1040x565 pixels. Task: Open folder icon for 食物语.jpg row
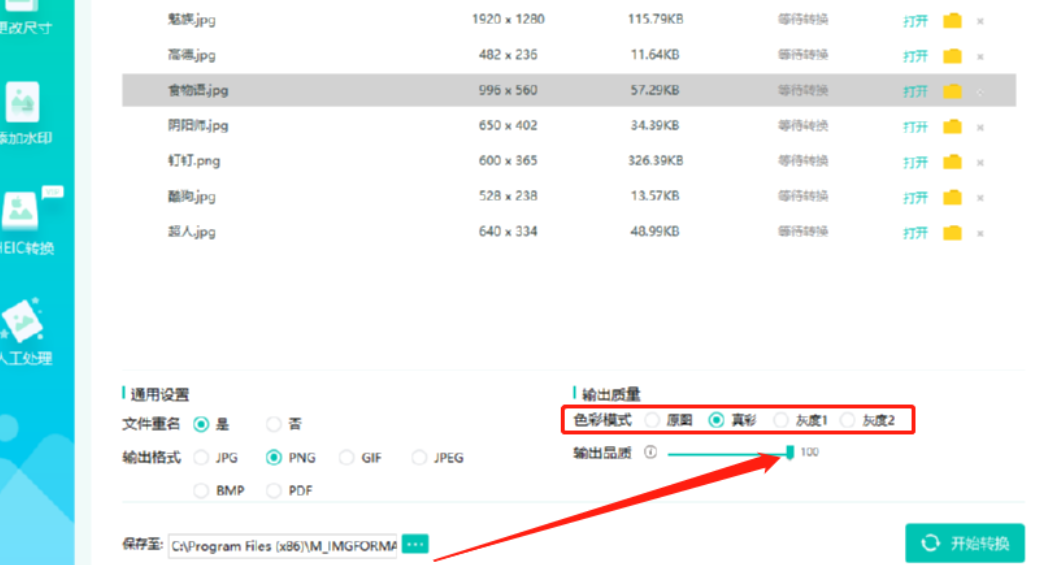coord(952,91)
